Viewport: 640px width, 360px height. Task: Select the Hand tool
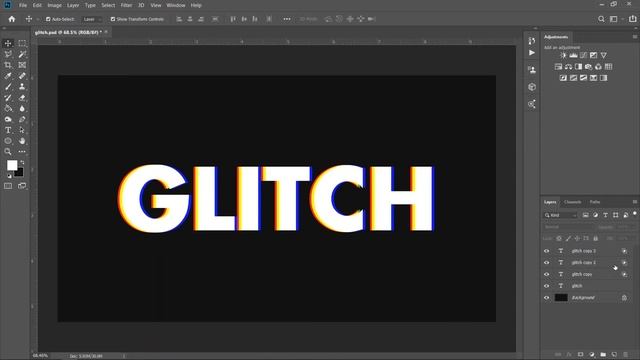click(x=22, y=141)
